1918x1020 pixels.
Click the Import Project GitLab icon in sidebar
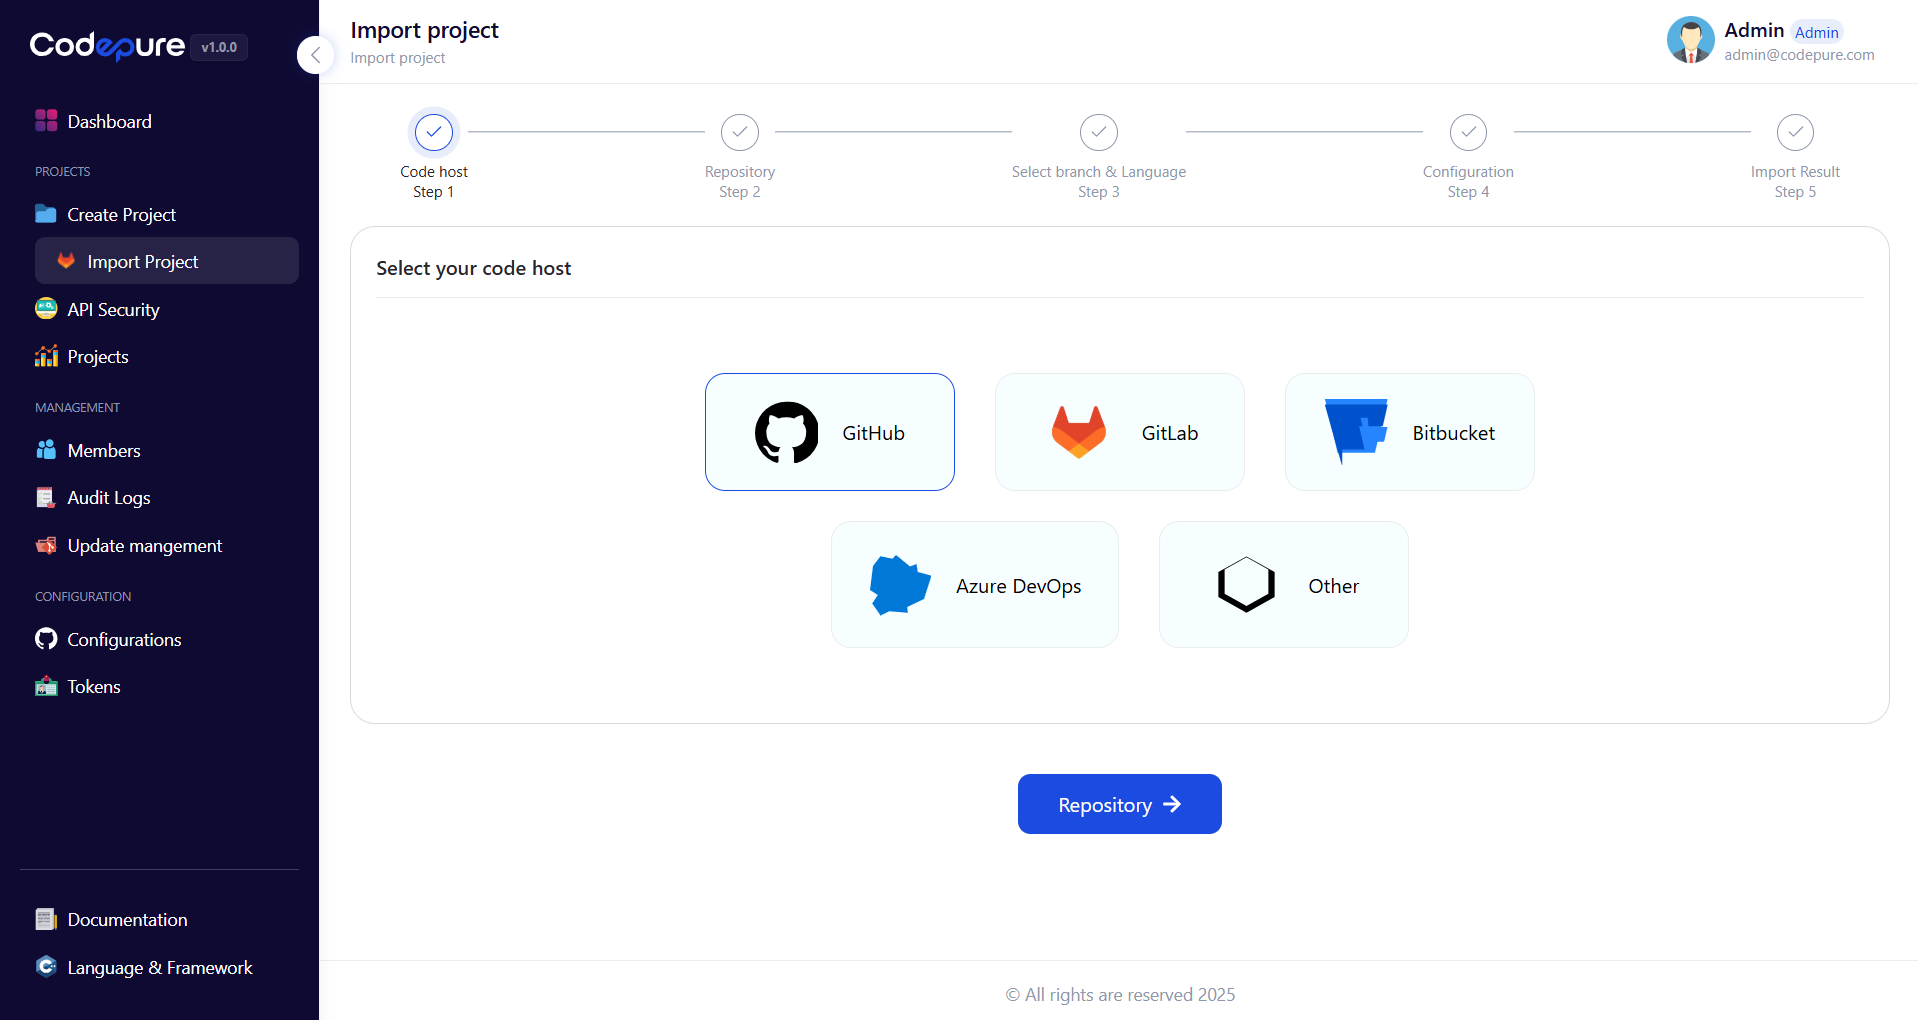[66, 261]
